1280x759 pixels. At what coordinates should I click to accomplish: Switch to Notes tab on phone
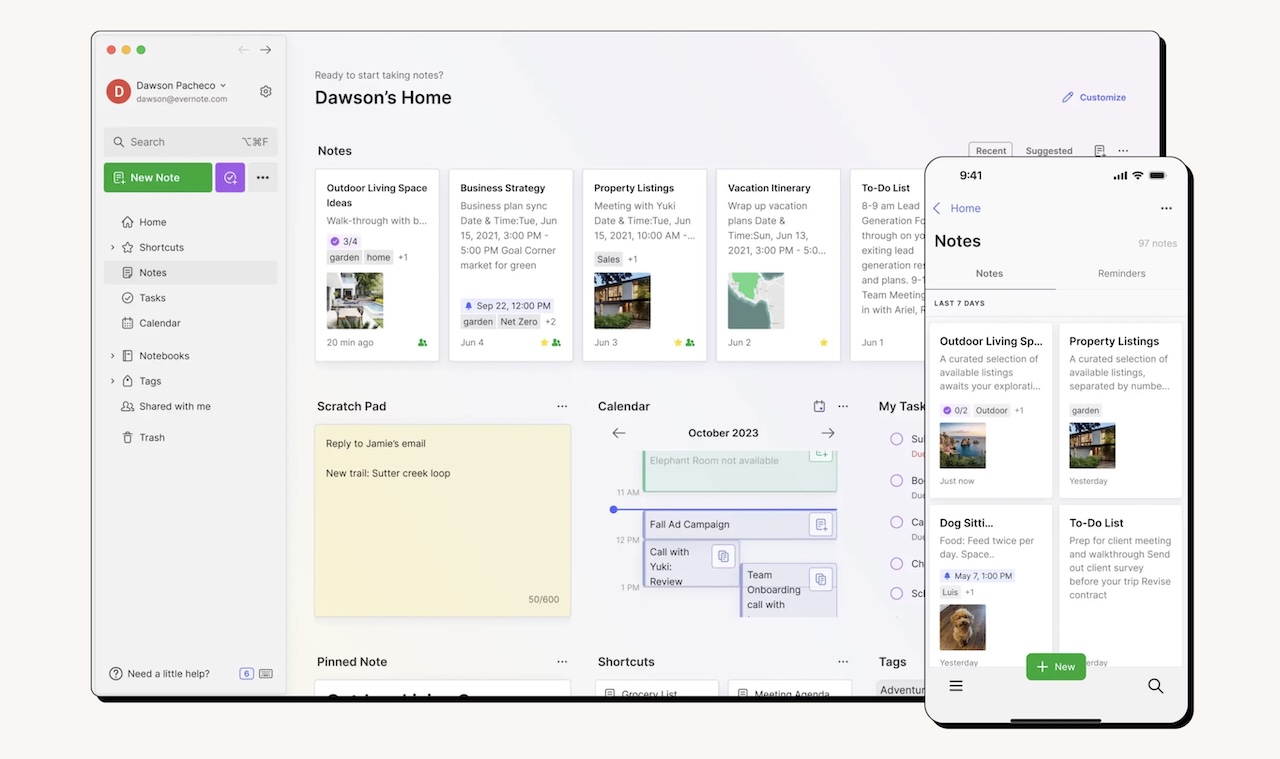coord(989,273)
